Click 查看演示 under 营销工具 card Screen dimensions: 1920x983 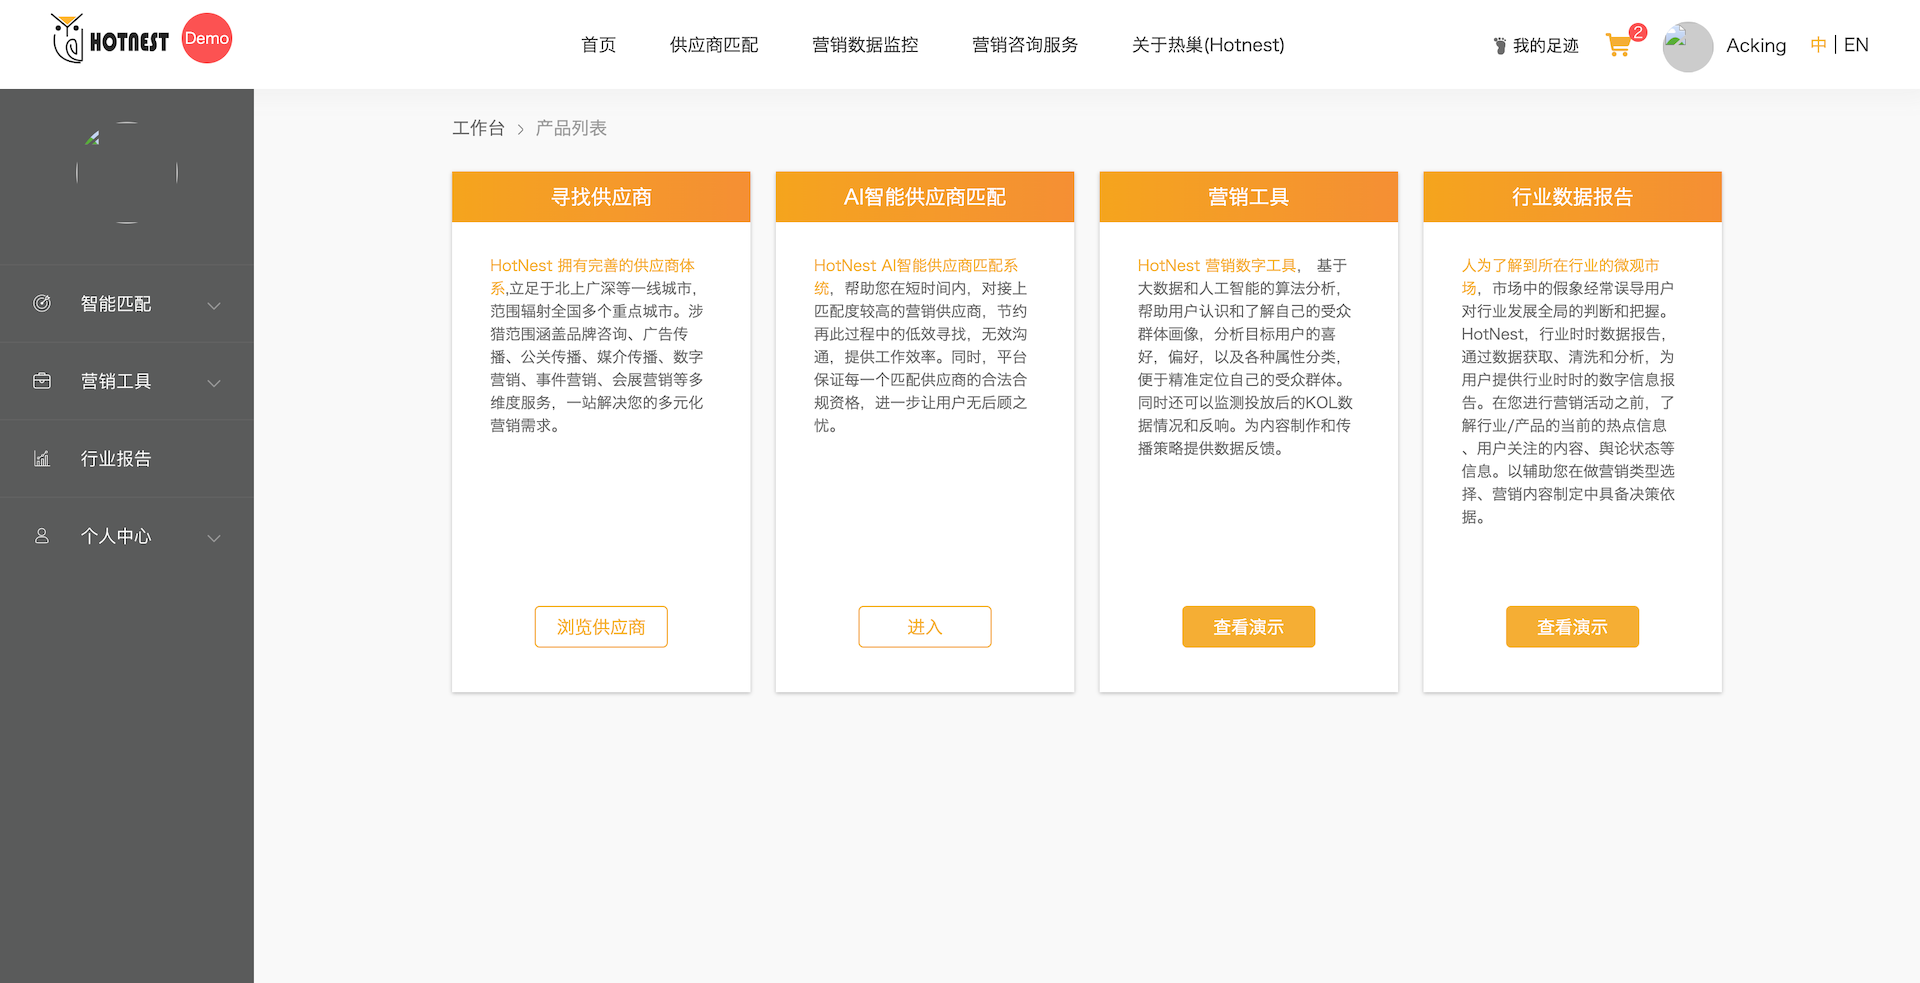(x=1248, y=627)
